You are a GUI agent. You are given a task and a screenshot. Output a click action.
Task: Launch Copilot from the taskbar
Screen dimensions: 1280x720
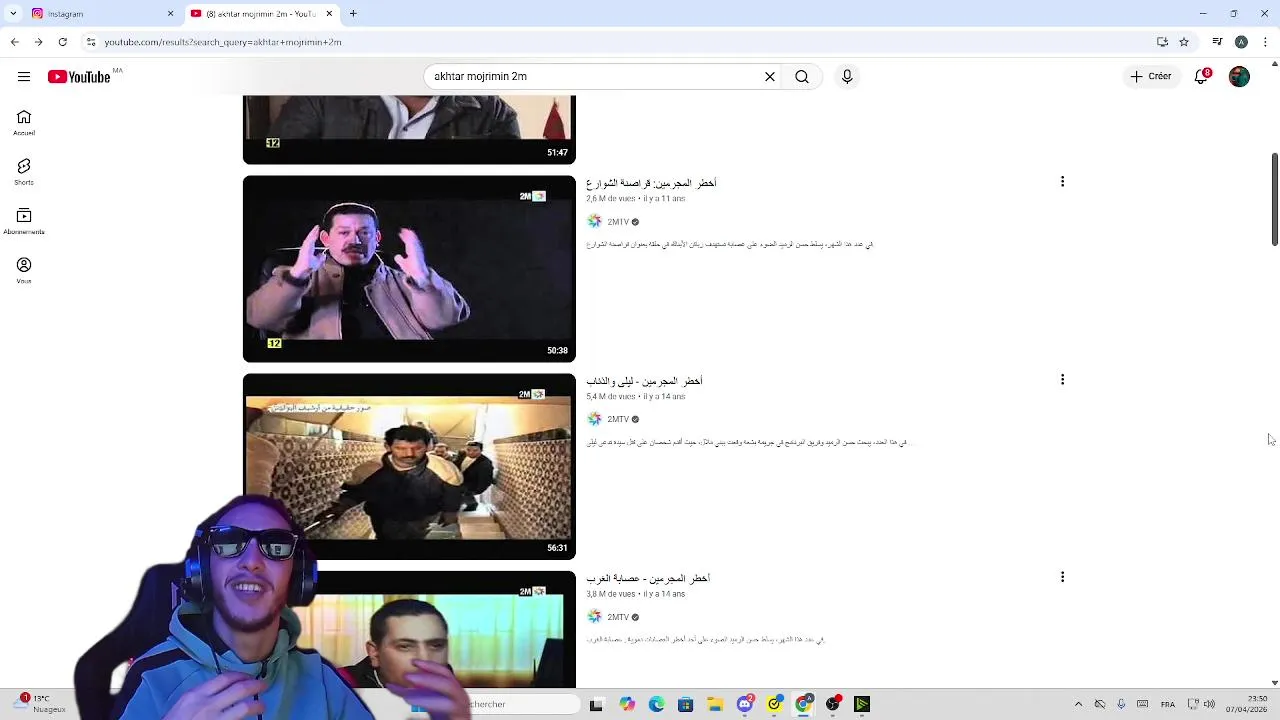pyautogui.click(x=626, y=705)
